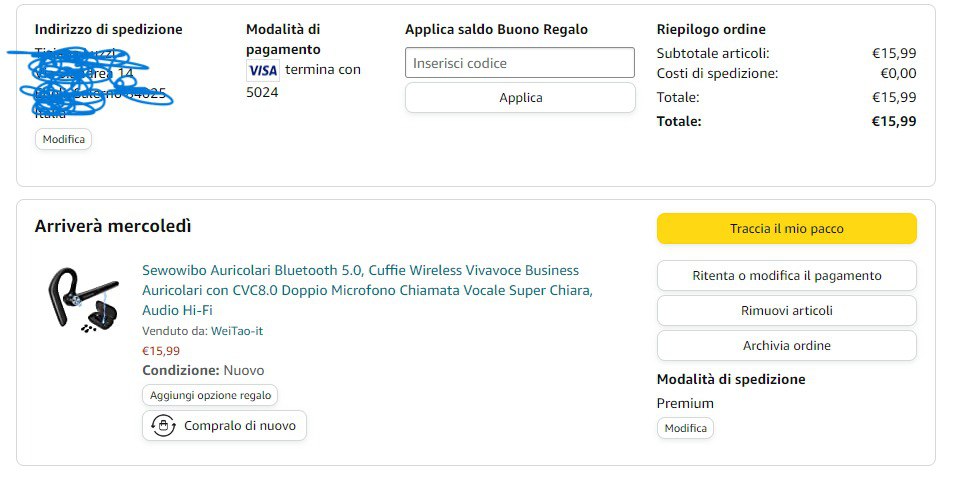Open the Sewowibo earphones product thumbnail
This screenshot has height=483, width=953.
[x=82, y=297]
